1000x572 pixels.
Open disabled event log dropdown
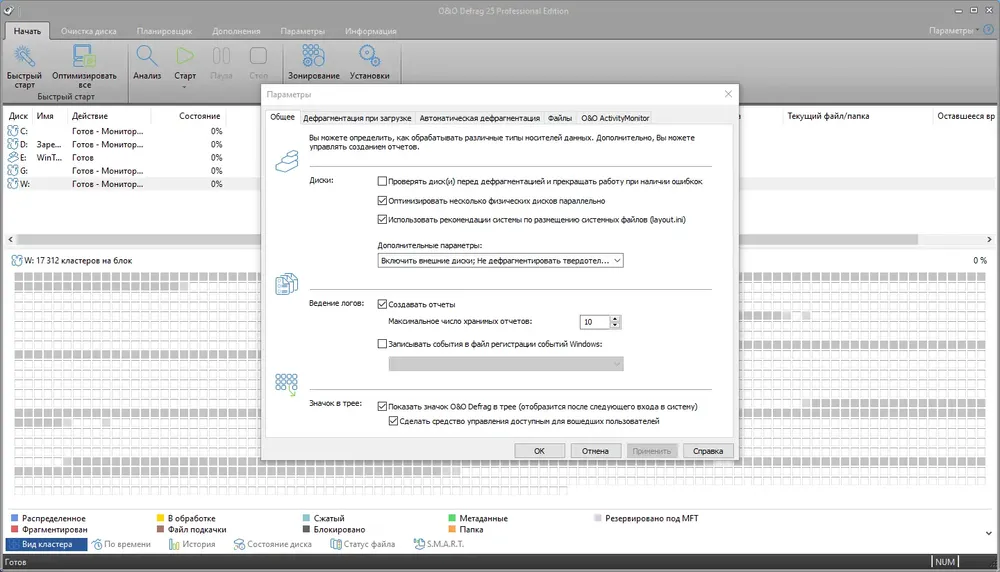(x=506, y=363)
